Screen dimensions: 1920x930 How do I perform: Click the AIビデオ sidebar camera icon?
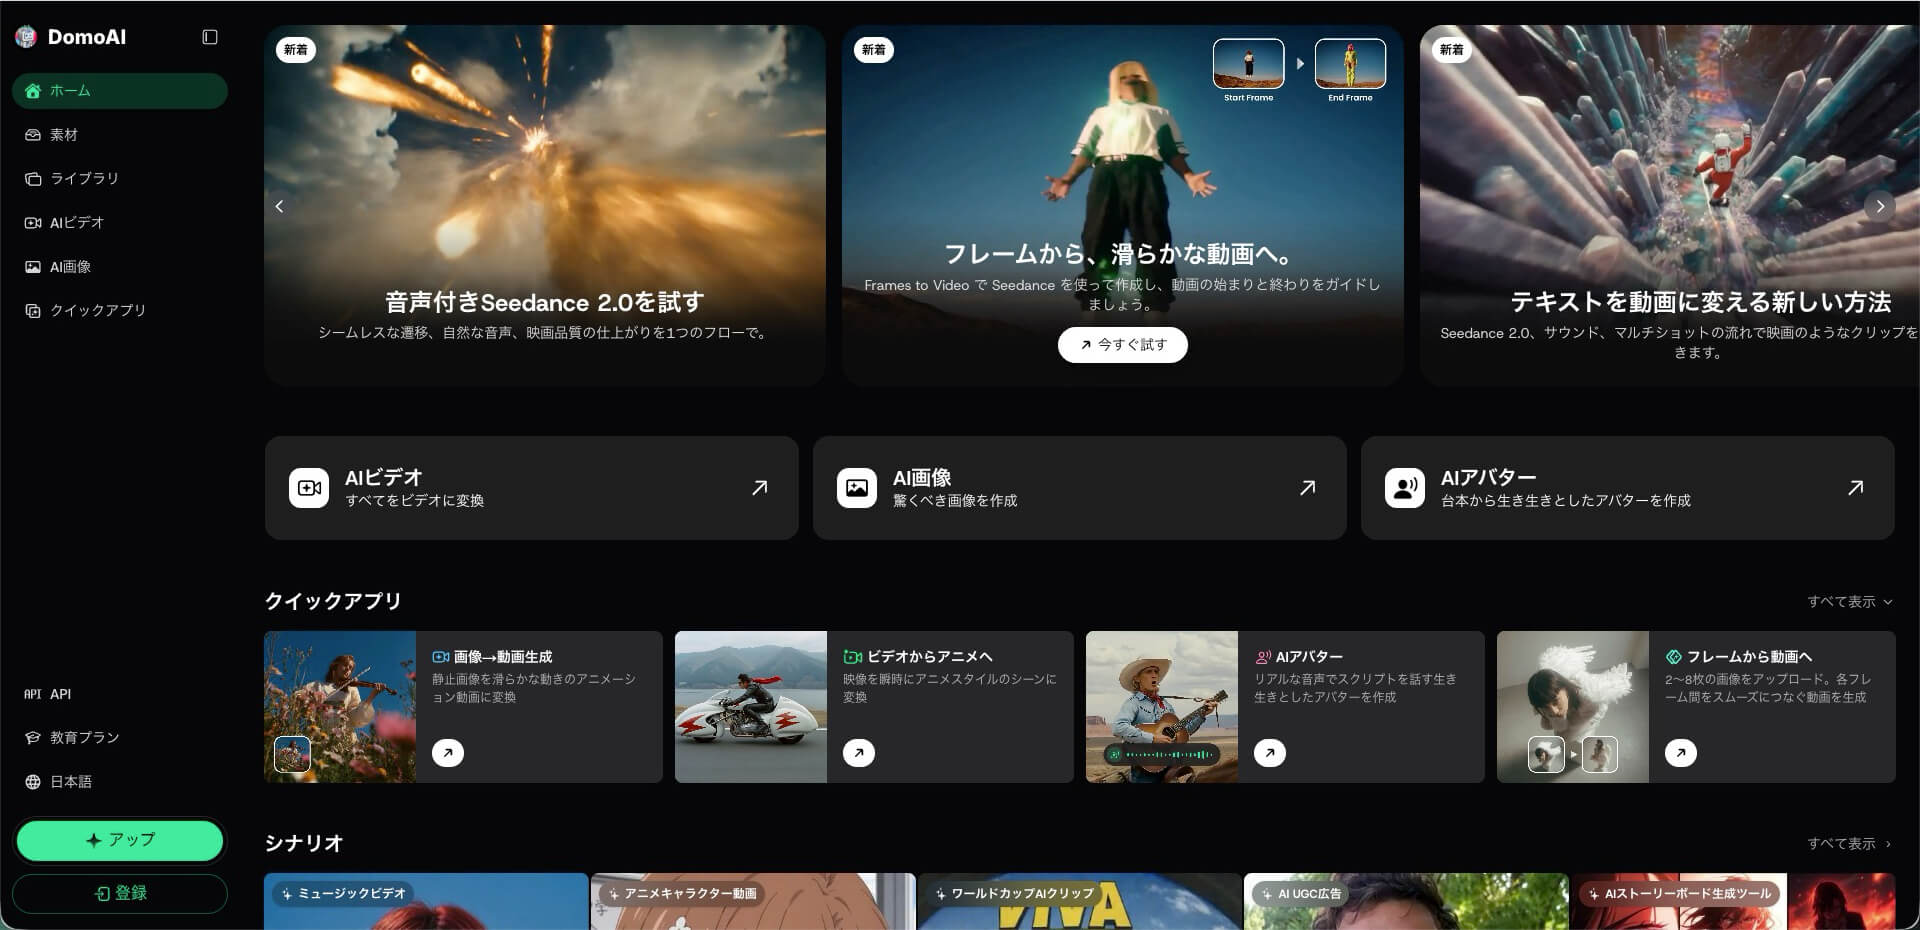(x=33, y=223)
